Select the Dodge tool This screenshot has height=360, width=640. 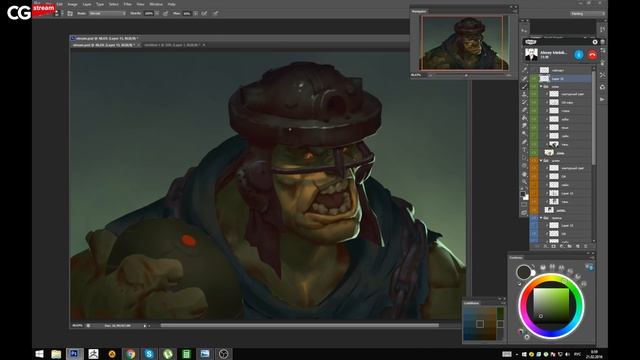click(x=524, y=133)
